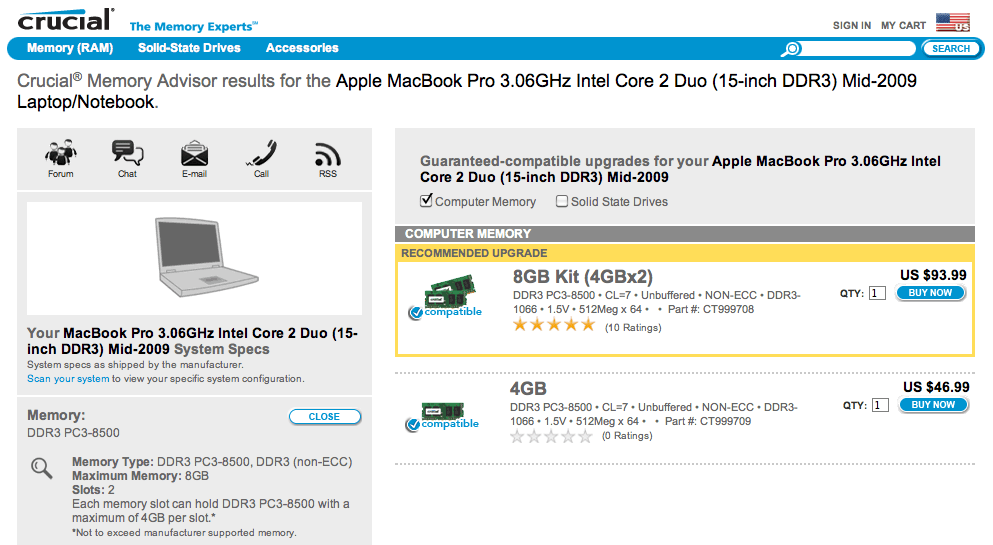
Task: Click the magnifier icon in search bar
Action: [791, 49]
